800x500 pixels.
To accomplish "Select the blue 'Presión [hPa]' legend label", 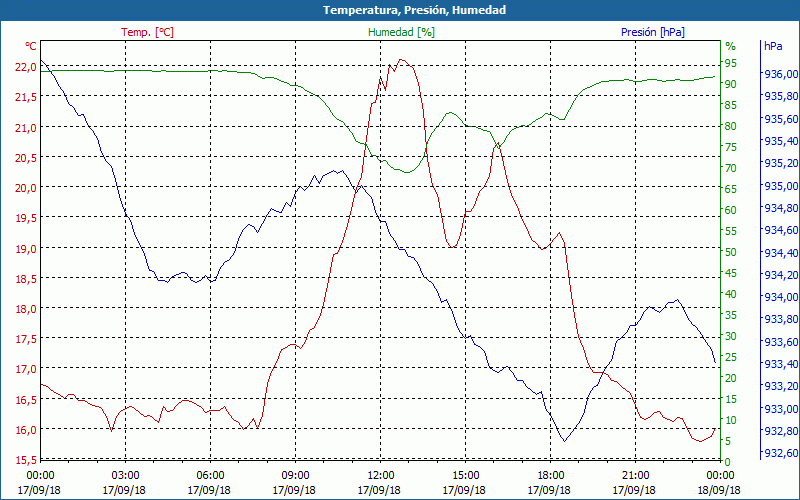I will point(653,32).
